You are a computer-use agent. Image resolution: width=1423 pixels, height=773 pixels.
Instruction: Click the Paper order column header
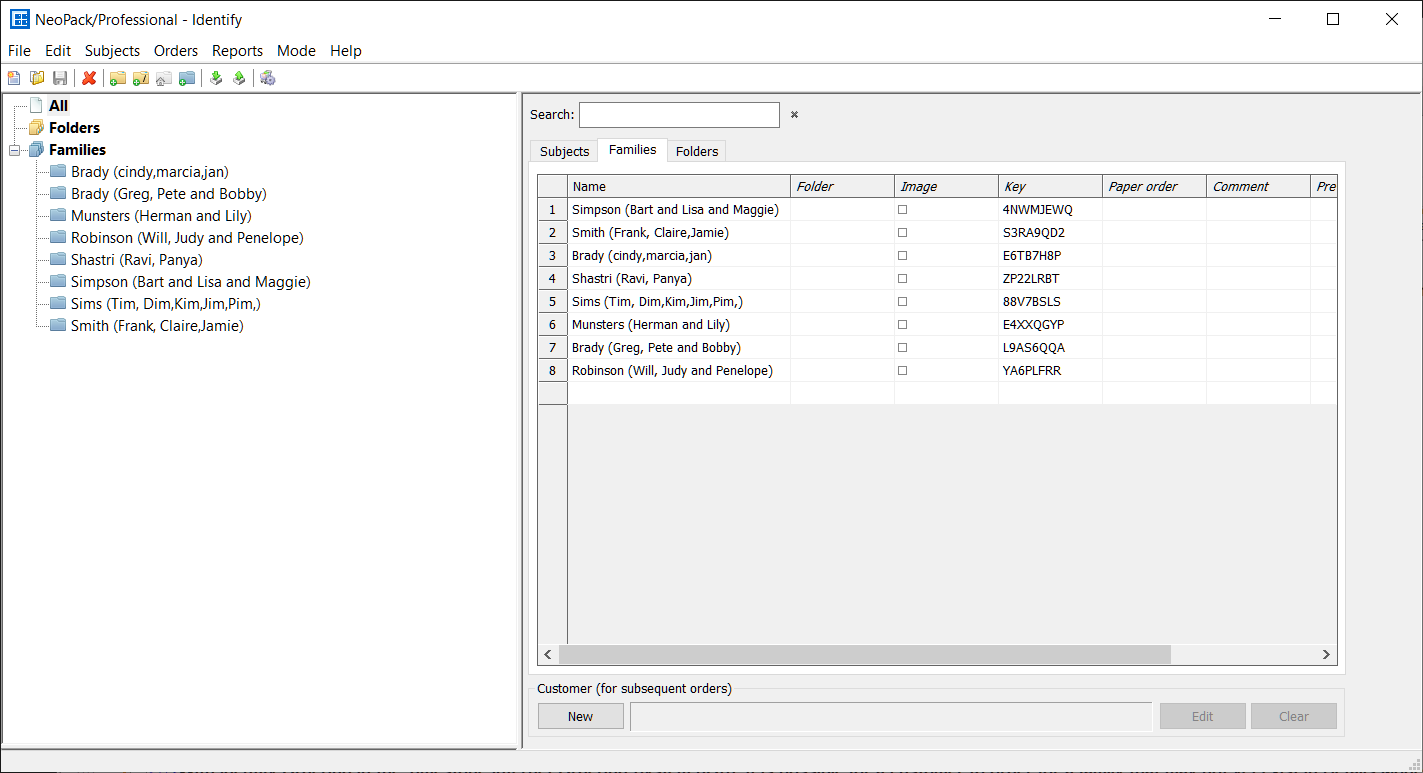(1154, 187)
